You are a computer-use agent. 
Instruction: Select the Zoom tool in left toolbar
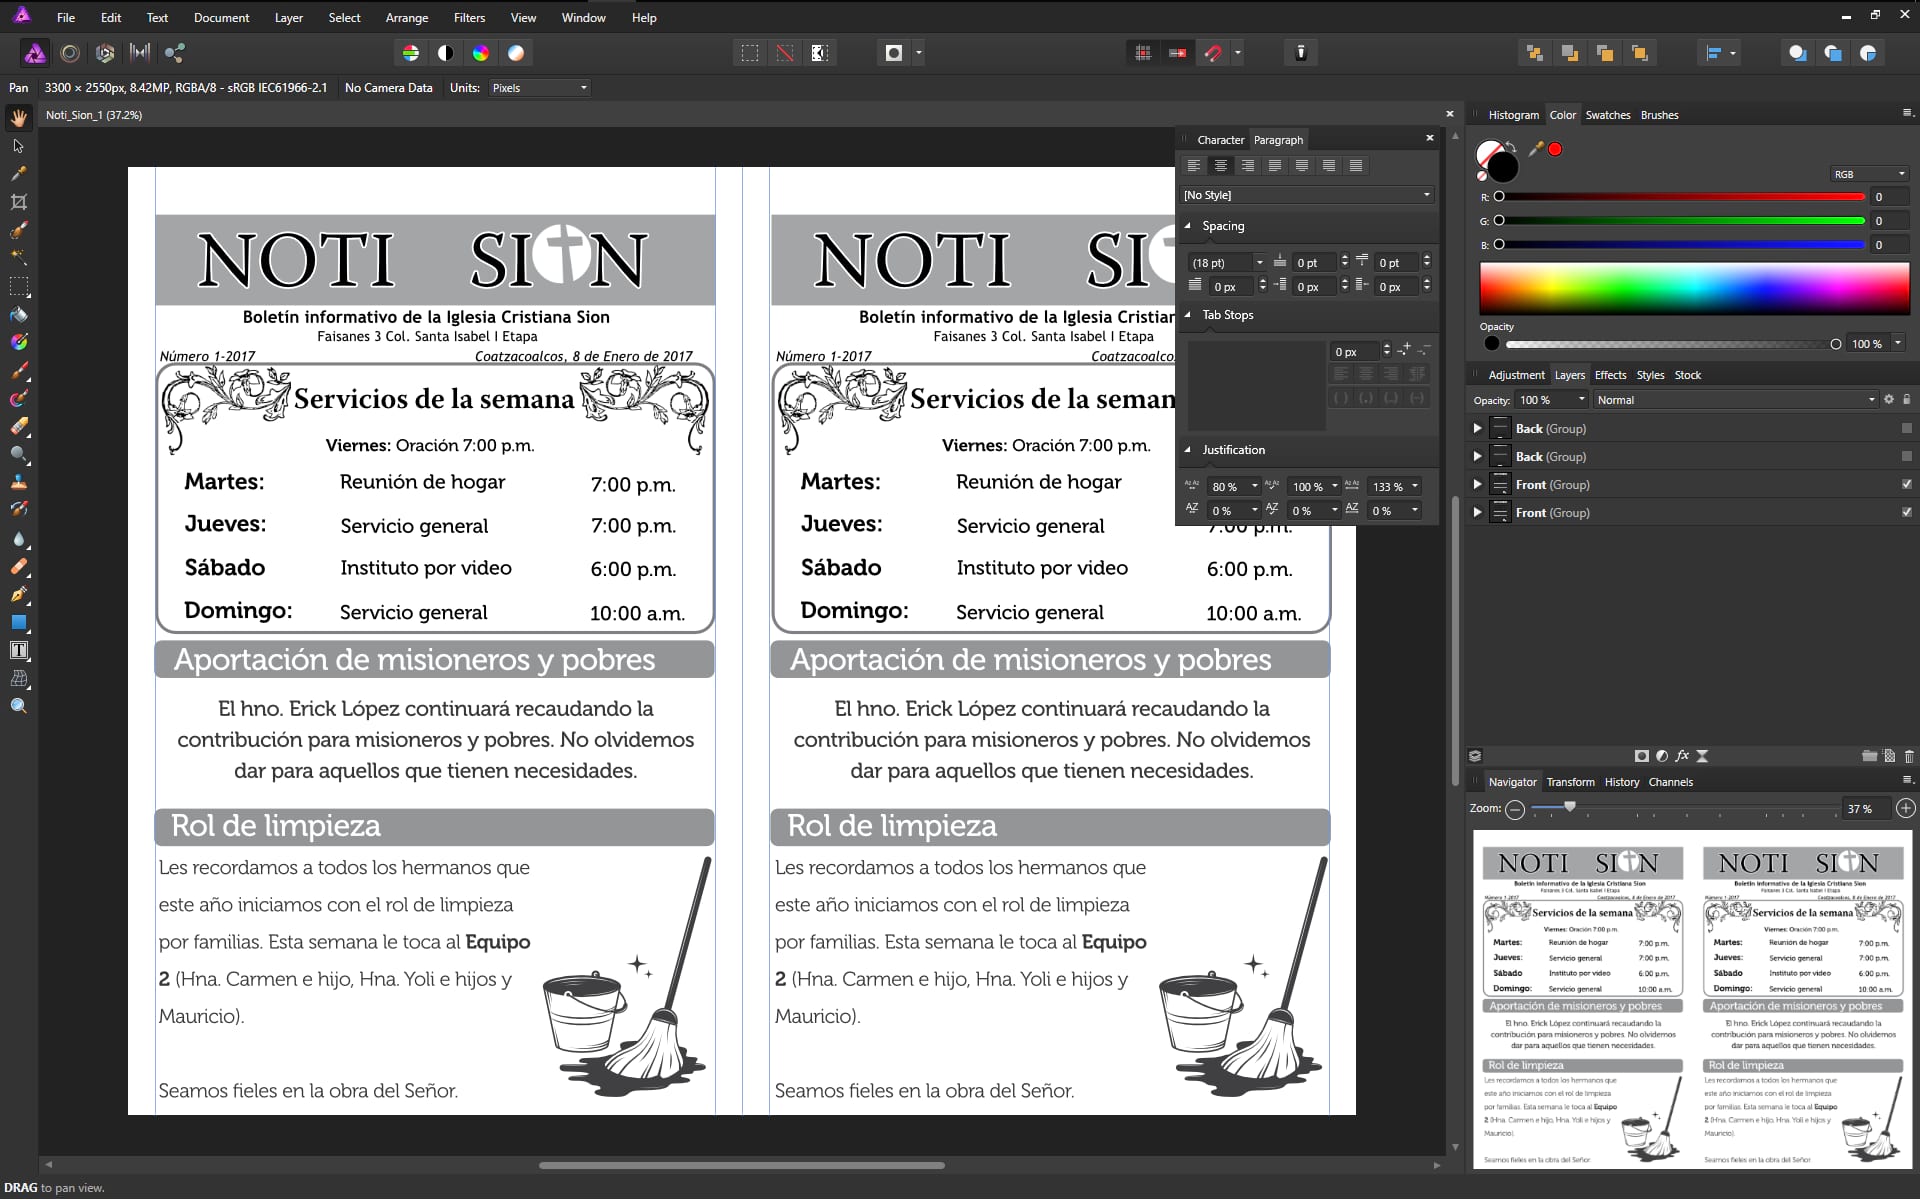[18, 706]
